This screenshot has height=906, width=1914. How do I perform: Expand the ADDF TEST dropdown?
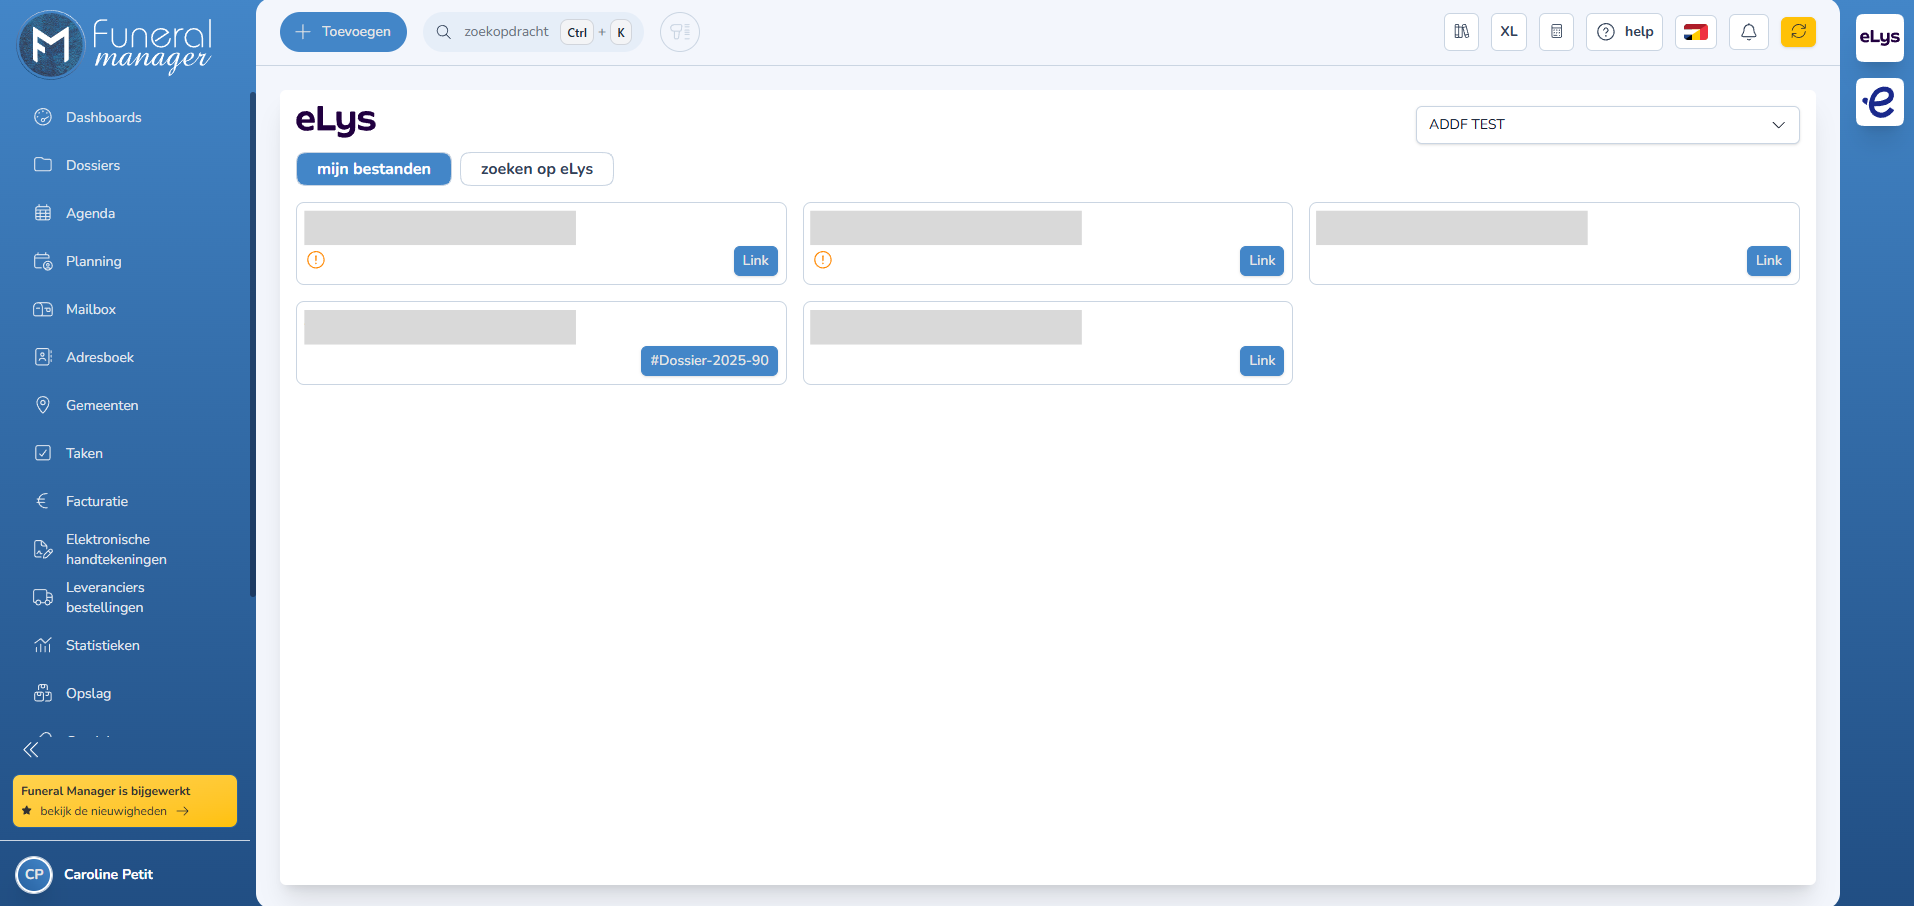1608,125
